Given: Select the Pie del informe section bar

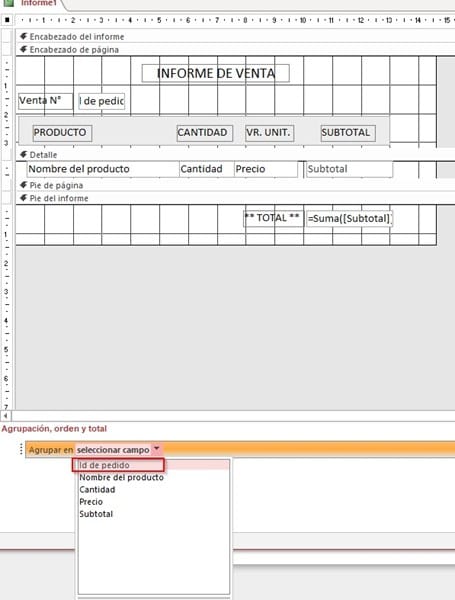Looking at the screenshot, I should click(235, 198).
